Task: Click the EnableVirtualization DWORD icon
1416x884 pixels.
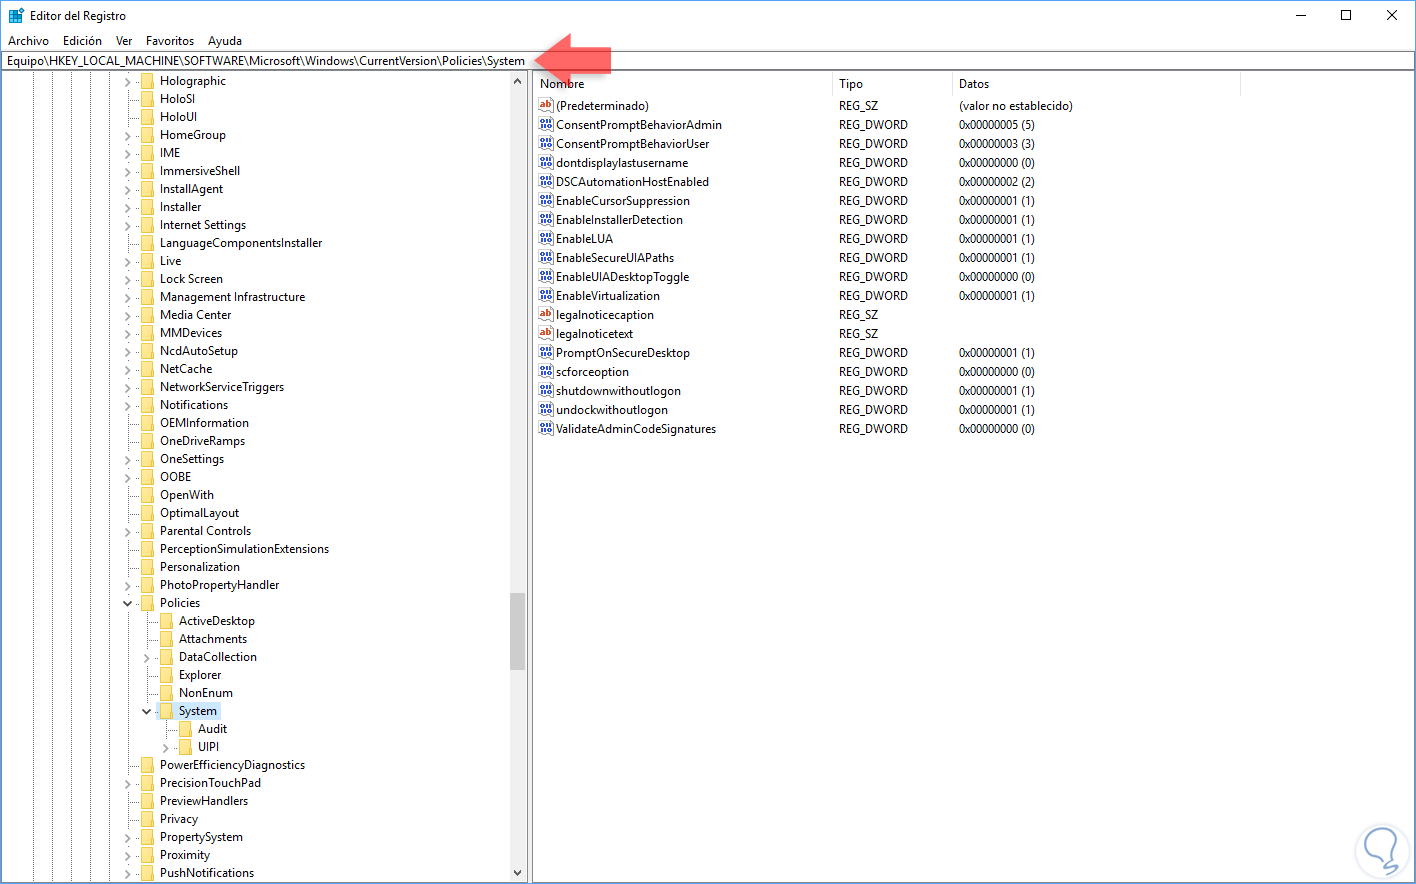Action: [546, 296]
